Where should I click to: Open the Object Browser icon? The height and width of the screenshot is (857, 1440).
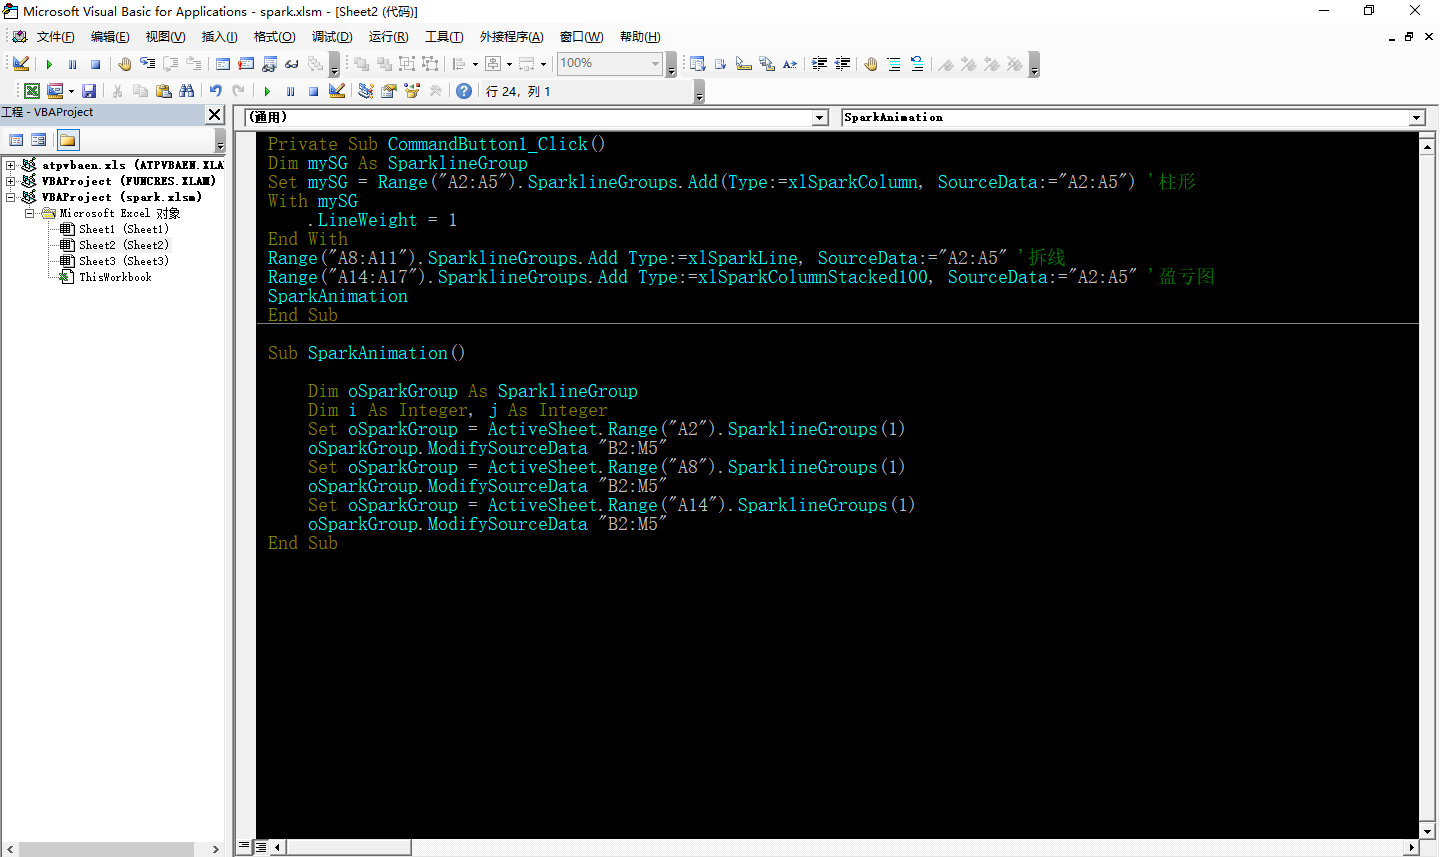pyautogui.click(x=412, y=91)
